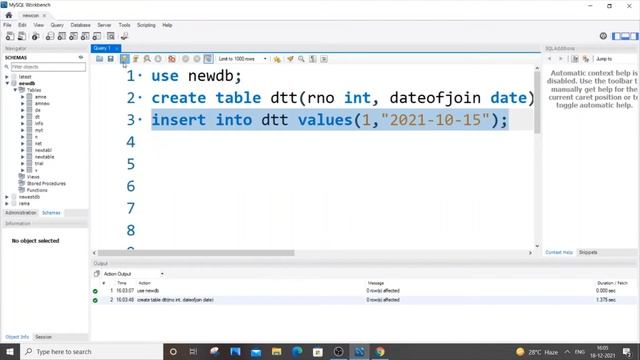This screenshot has height=360, width=640.
Task: Switch to the Snippets tab
Action: coord(588,252)
